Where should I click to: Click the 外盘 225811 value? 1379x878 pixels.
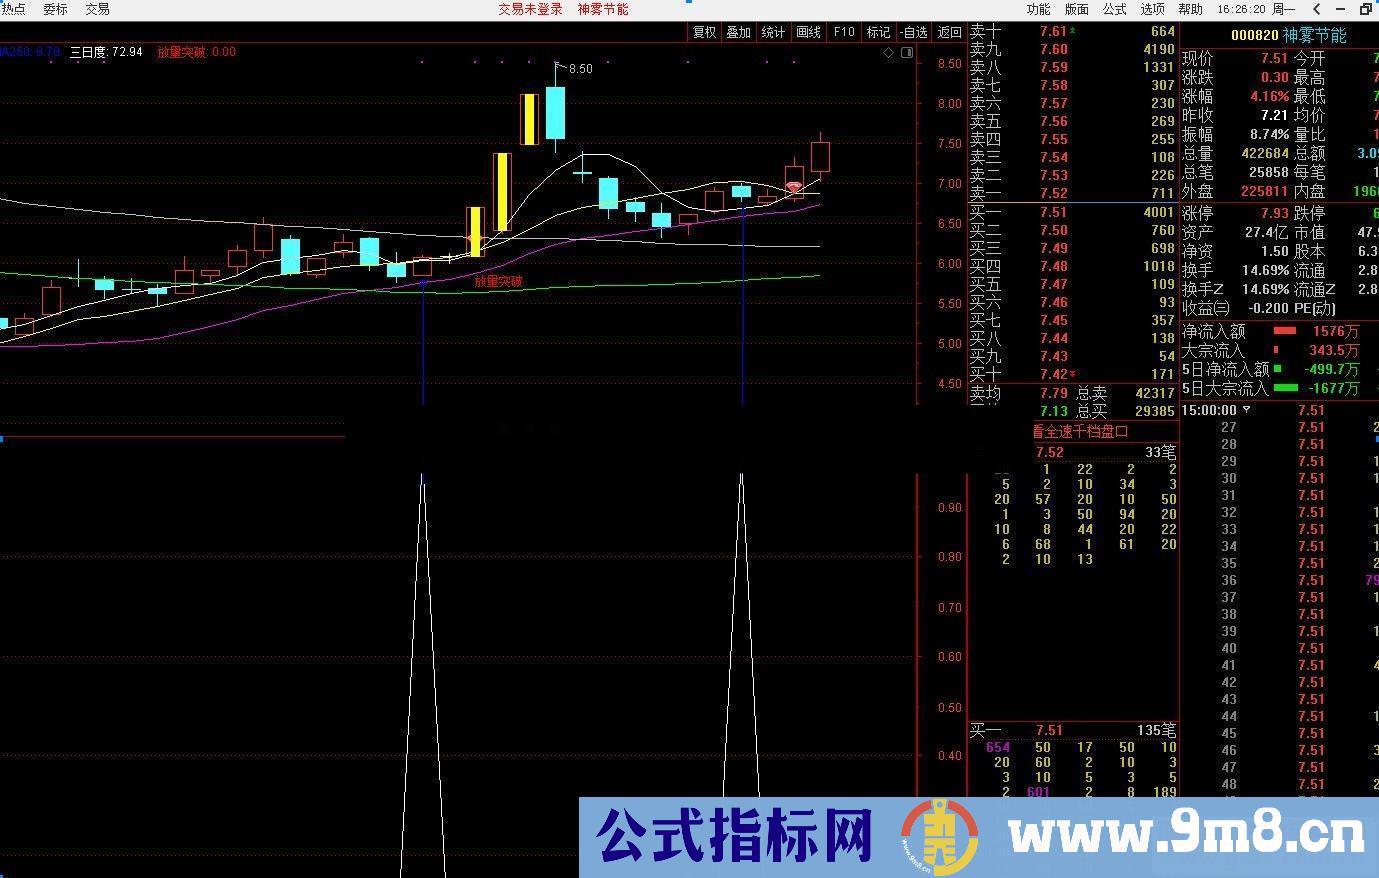coord(1264,192)
